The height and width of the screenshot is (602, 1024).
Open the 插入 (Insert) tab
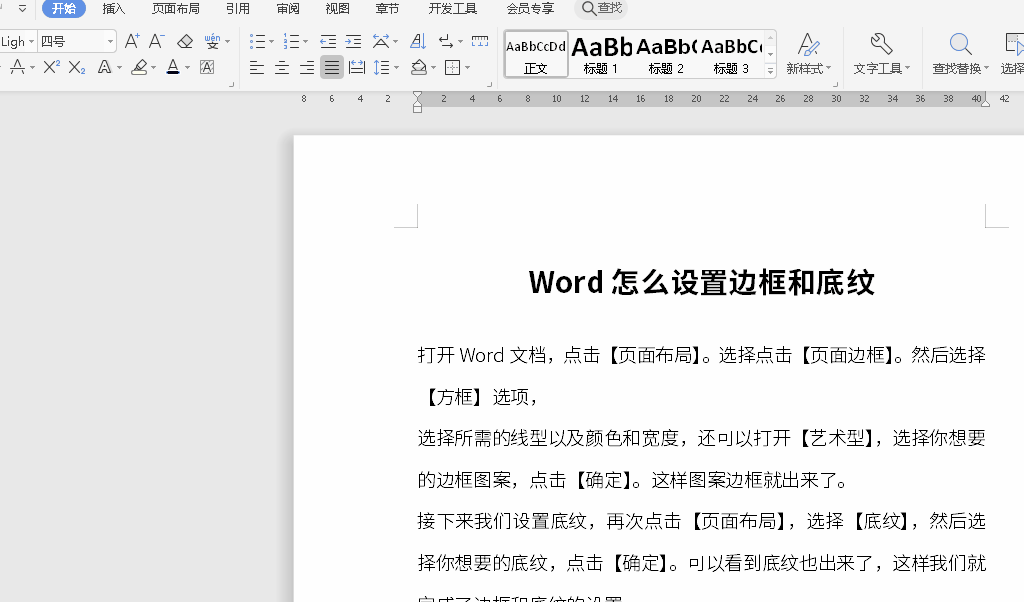point(114,8)
